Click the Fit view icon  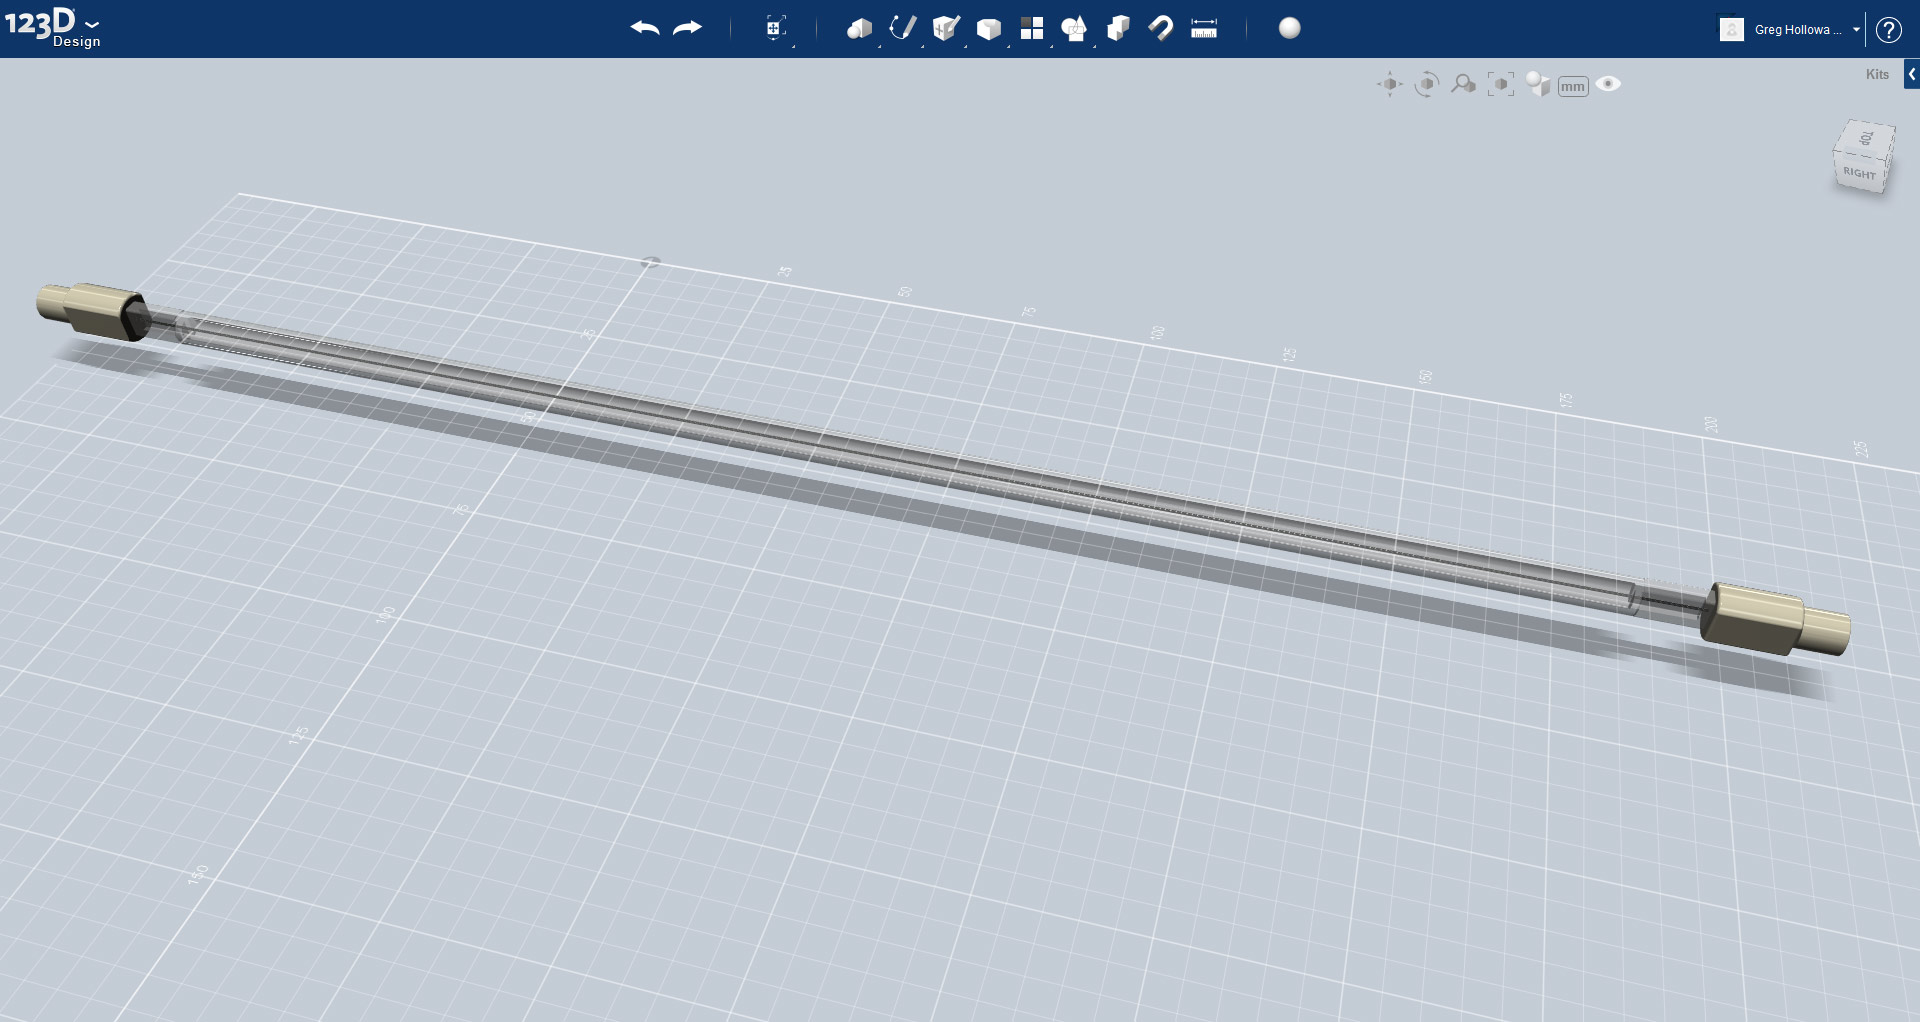click(1501, 85)
